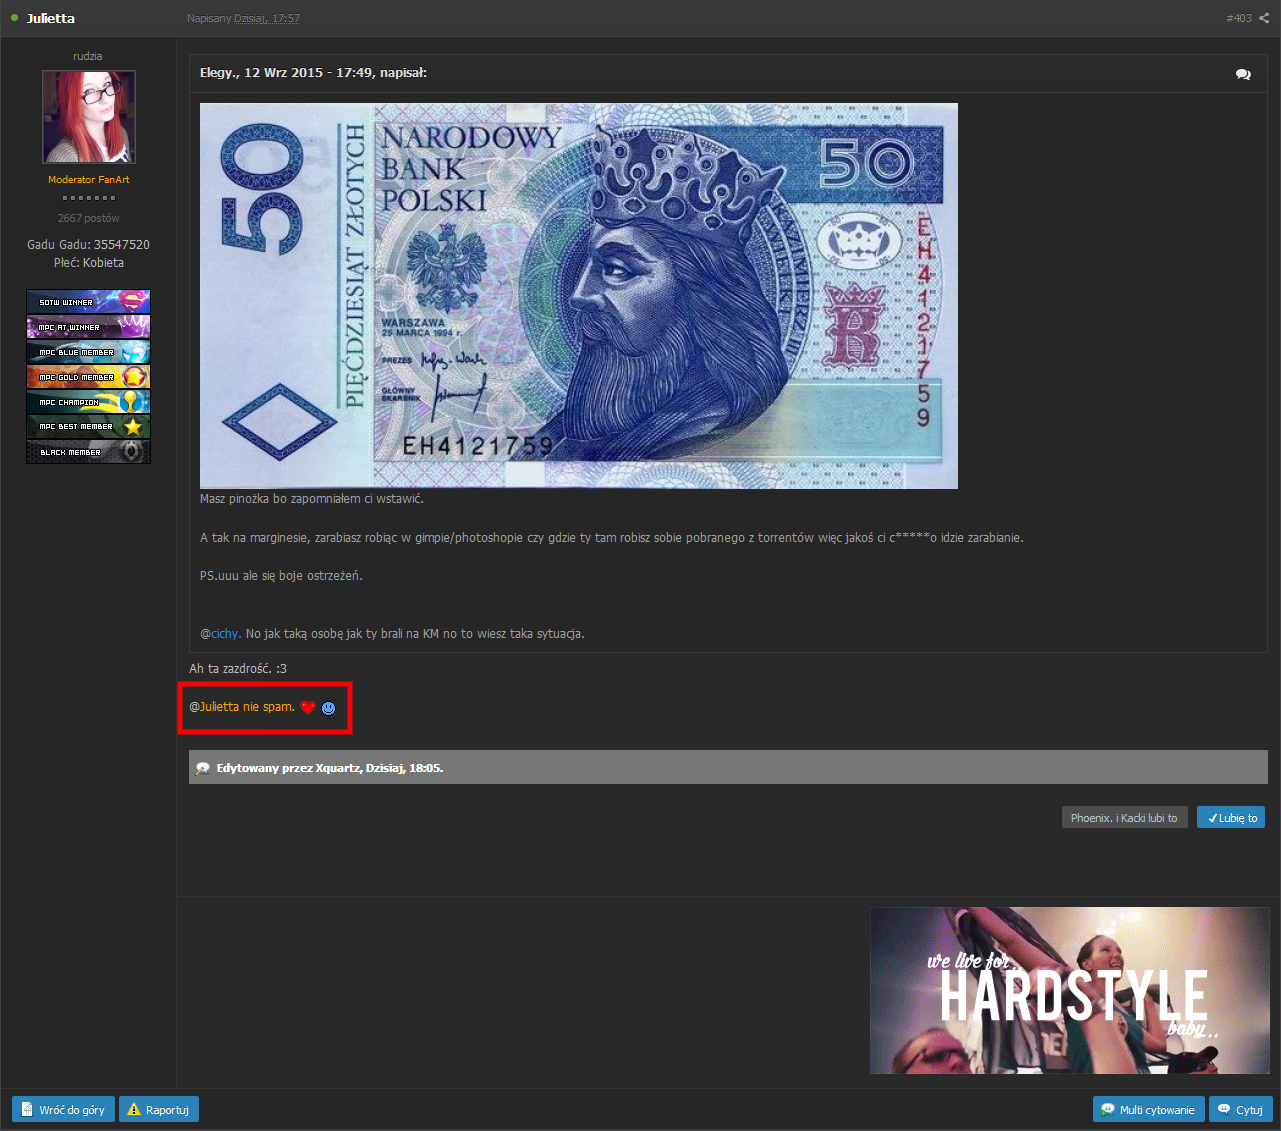Click the BLACK MEMBER badge
1281x1131 pixels.
coord(88,451)
